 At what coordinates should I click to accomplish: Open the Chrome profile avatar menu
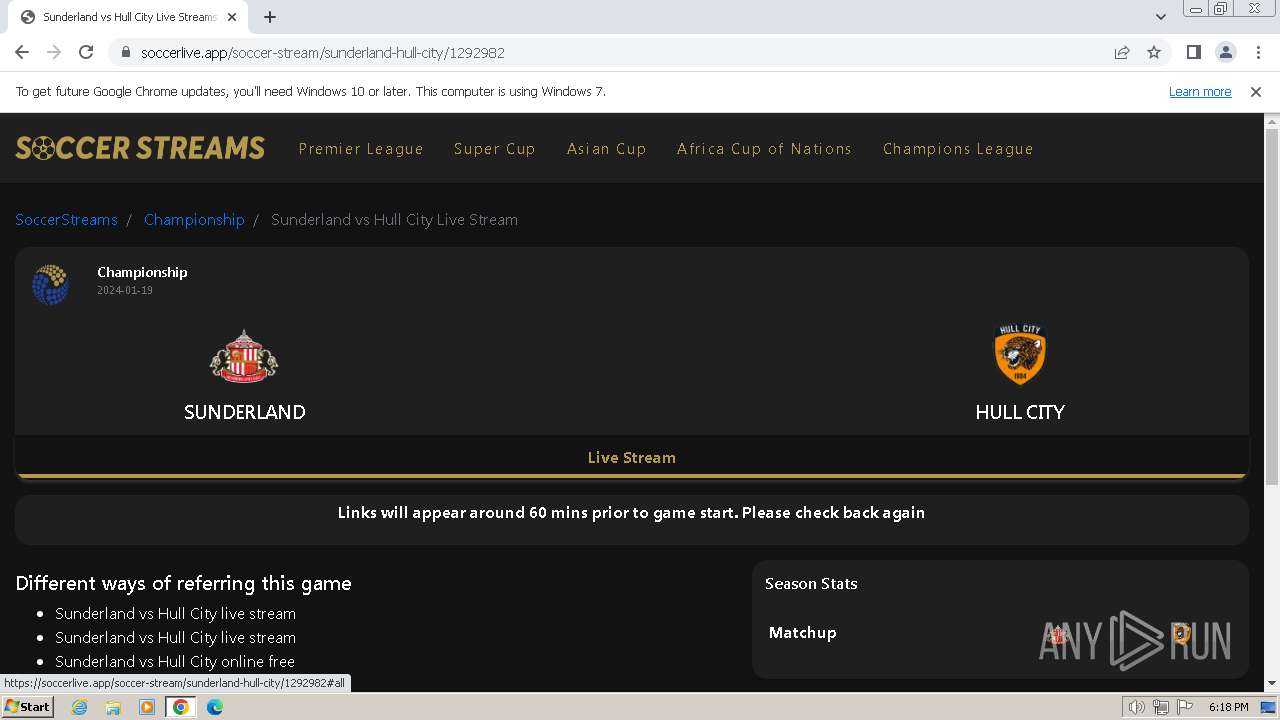click(1225, 52)
